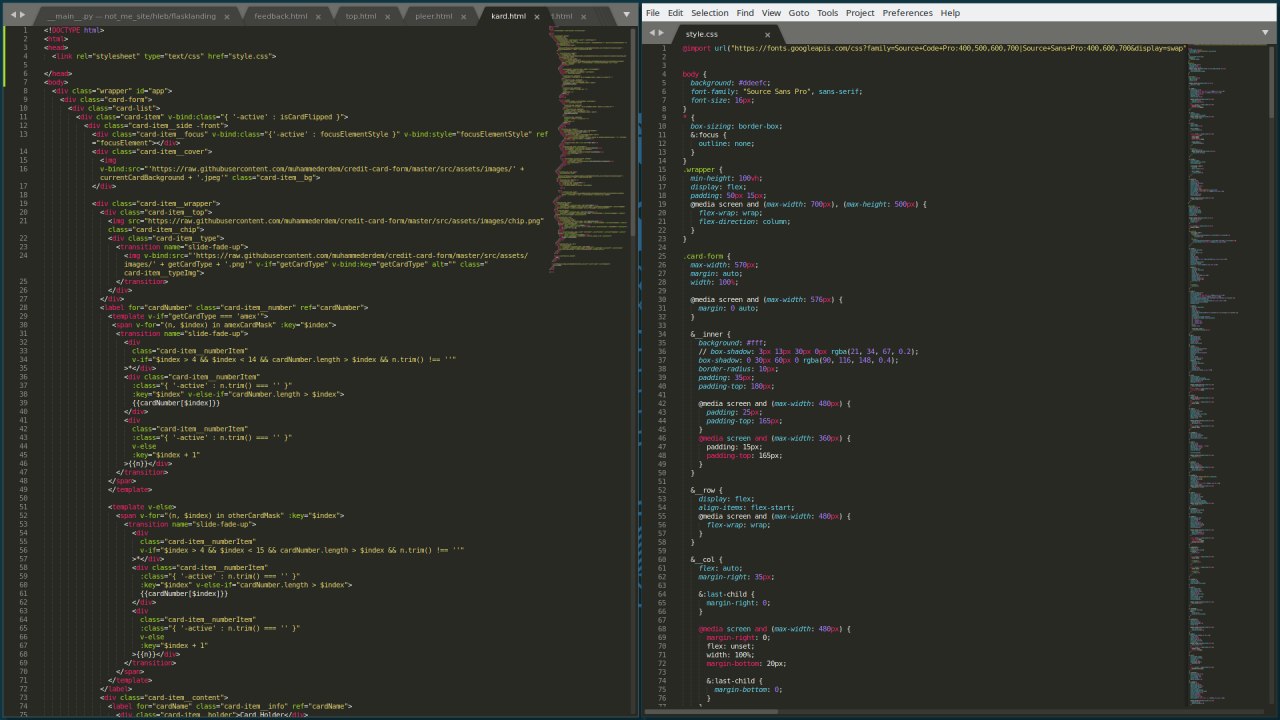
Task: Click the minimap of kard.html
Action: point(590,150)
